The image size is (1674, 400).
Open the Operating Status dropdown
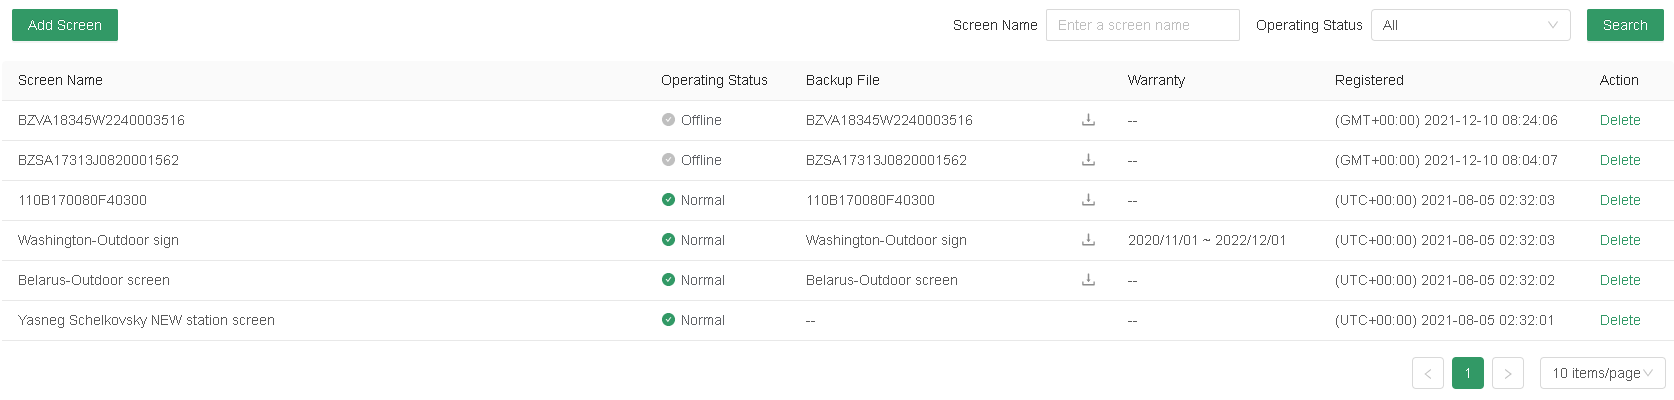point(1470,25)
